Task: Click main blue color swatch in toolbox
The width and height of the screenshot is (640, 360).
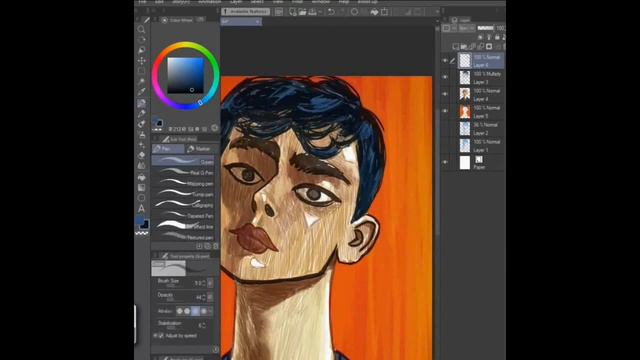Action: click(139, 221)
